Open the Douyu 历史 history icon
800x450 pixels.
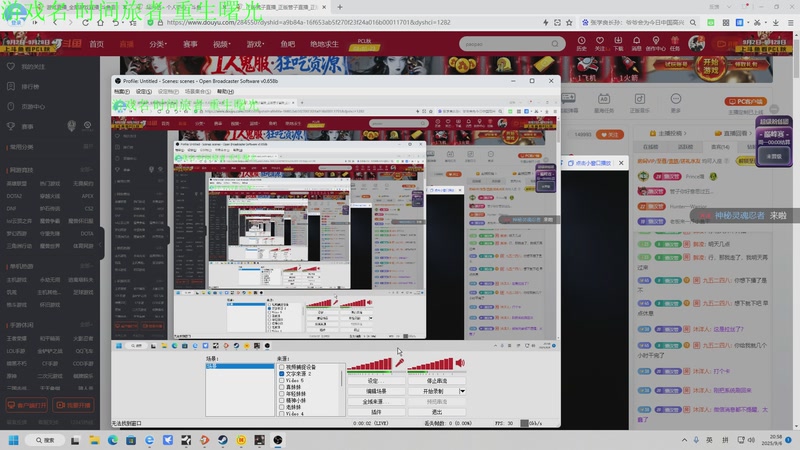pyautogui.click(x=582, y=43)
